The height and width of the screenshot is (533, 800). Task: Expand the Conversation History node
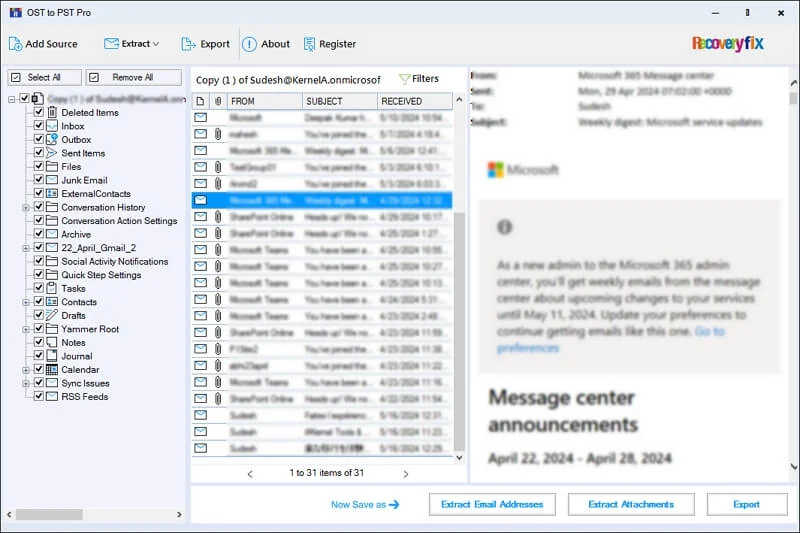point(26,208)
